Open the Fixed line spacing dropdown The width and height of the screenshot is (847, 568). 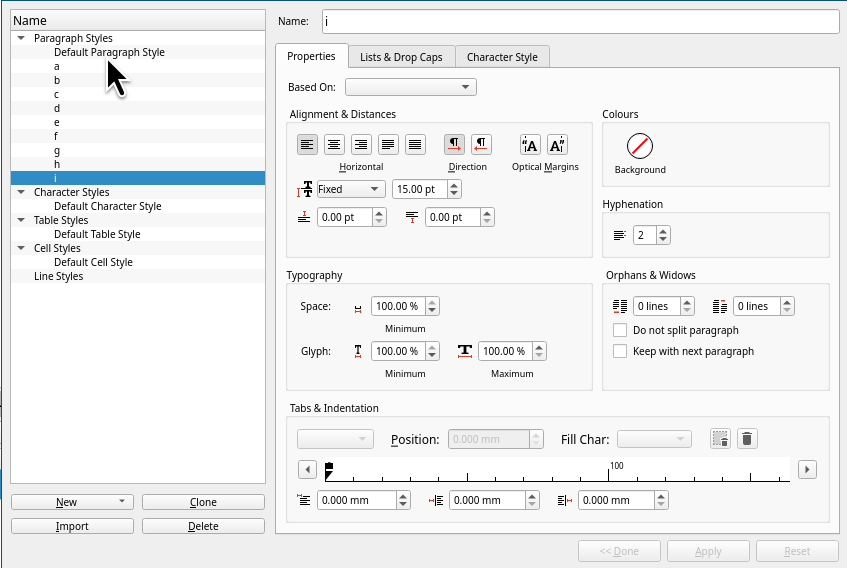pos(350,189)
